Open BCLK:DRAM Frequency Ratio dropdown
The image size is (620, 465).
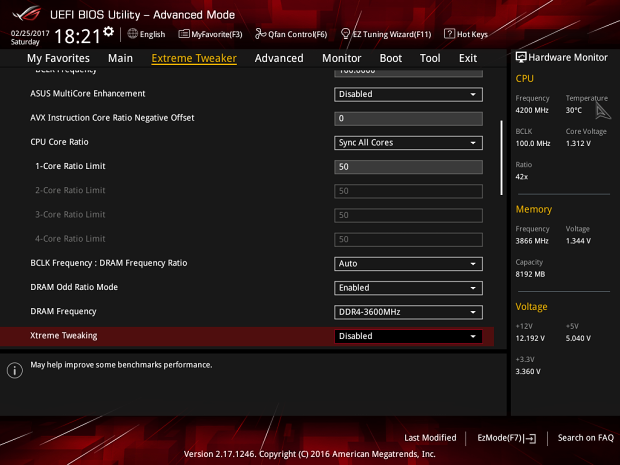[x=408, y=264]
